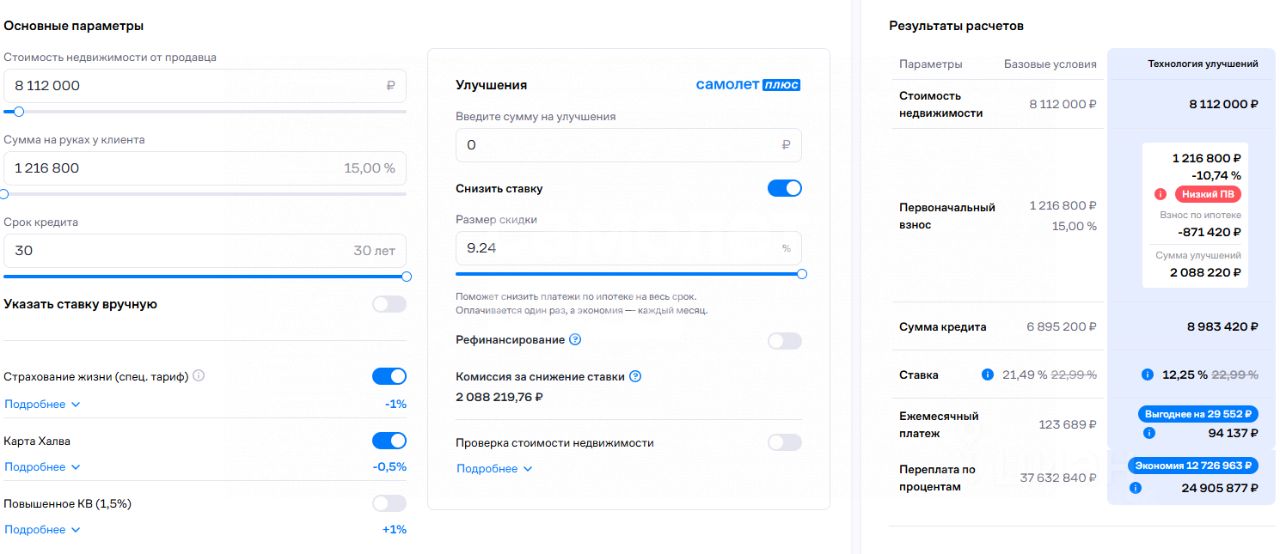
Task: Turn off Карта Халва toggle
Action: click(x=389, y=441)
